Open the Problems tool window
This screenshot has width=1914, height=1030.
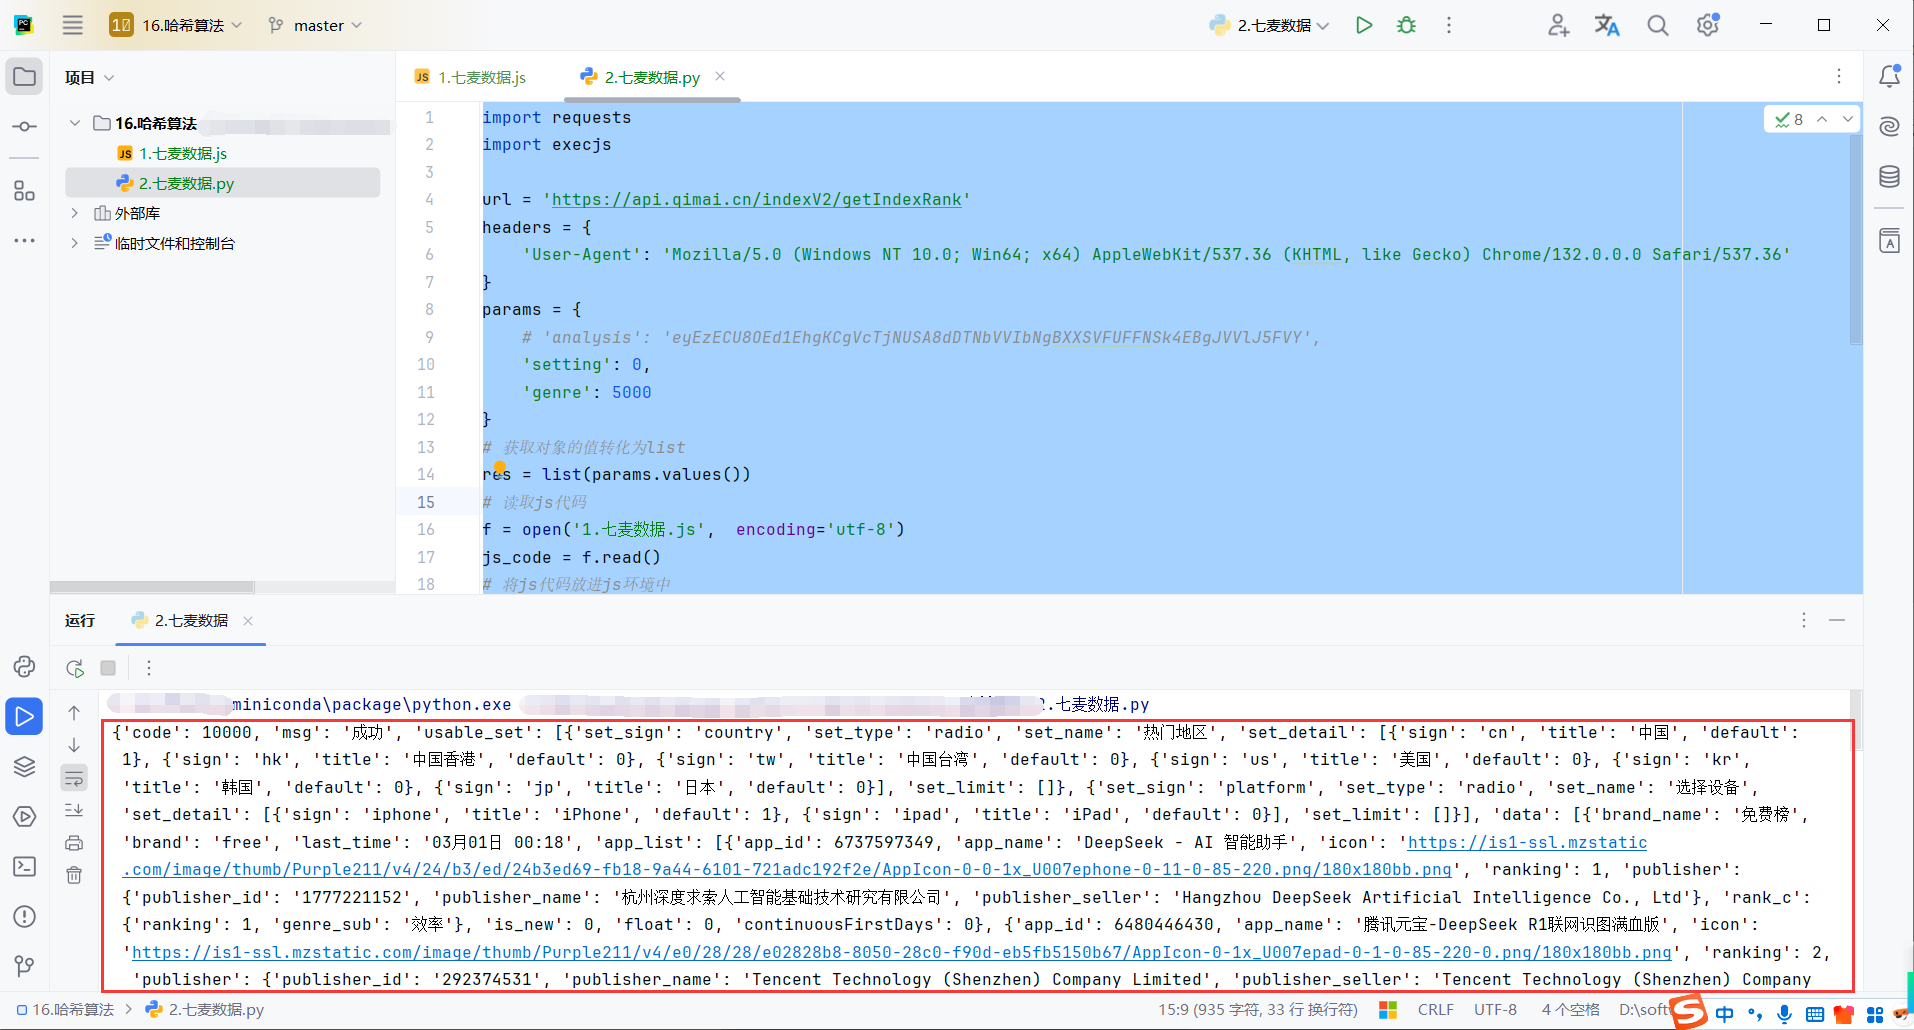tap(24, 916)
